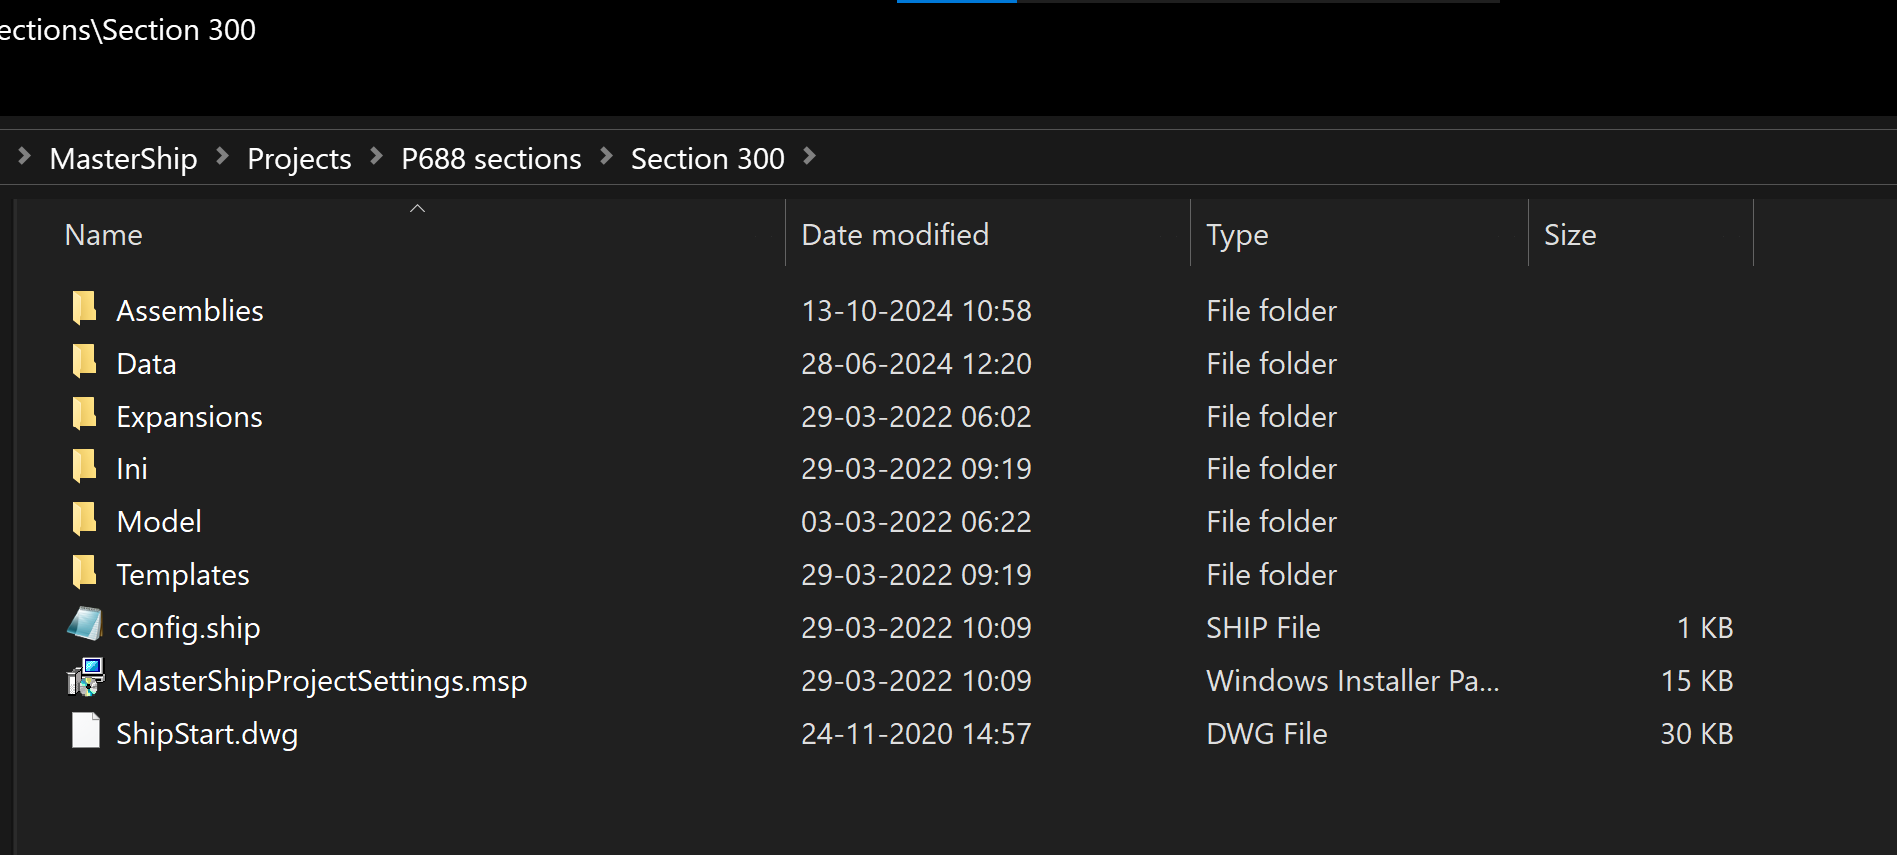Jump to P688 sections breadcrumb
This screenshot has height=855, width=1897.
pyautogui.click(x=491, y=159)
